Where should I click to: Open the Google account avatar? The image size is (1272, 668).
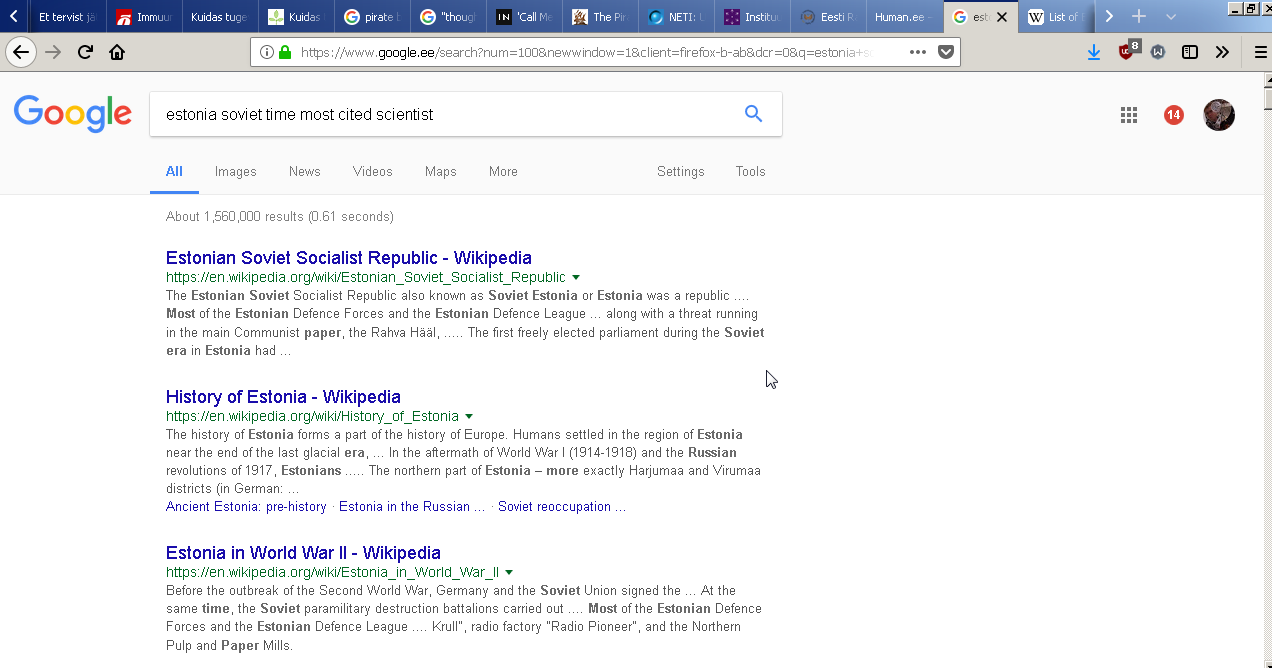[x=1219, y=115]
